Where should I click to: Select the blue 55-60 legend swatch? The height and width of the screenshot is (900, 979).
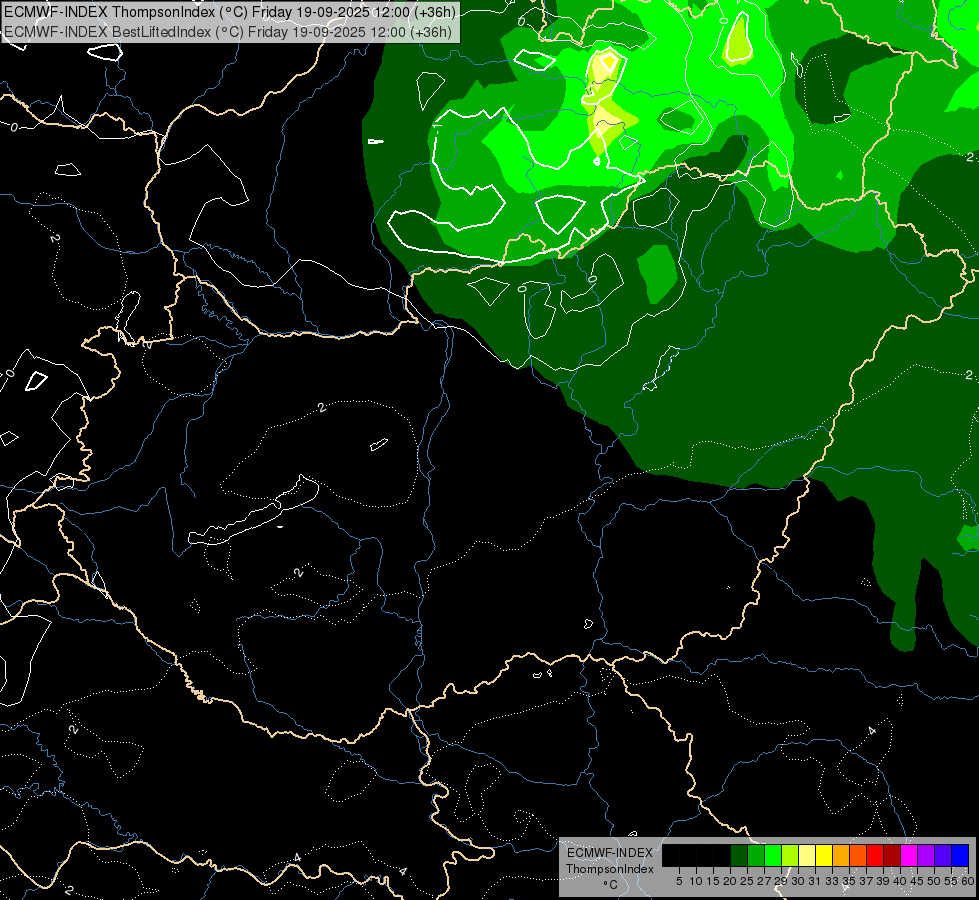point(960,855)
